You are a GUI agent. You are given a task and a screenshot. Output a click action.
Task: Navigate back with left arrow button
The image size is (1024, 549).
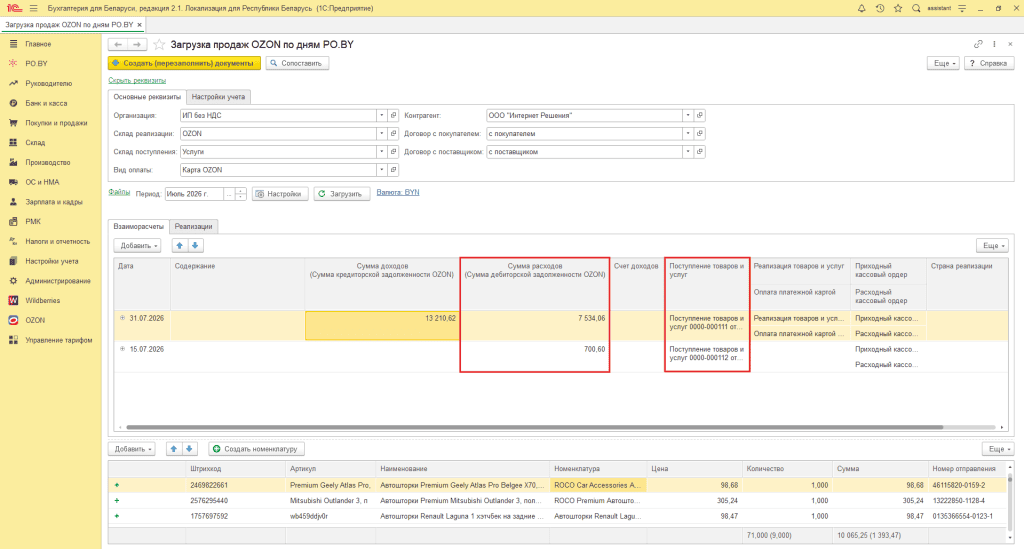(x=118, y=44)
